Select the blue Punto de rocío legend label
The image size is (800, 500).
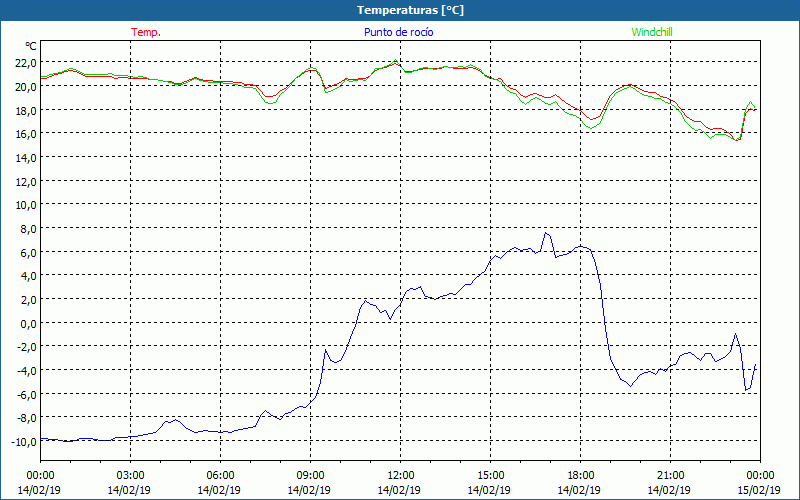coord(398,32)
